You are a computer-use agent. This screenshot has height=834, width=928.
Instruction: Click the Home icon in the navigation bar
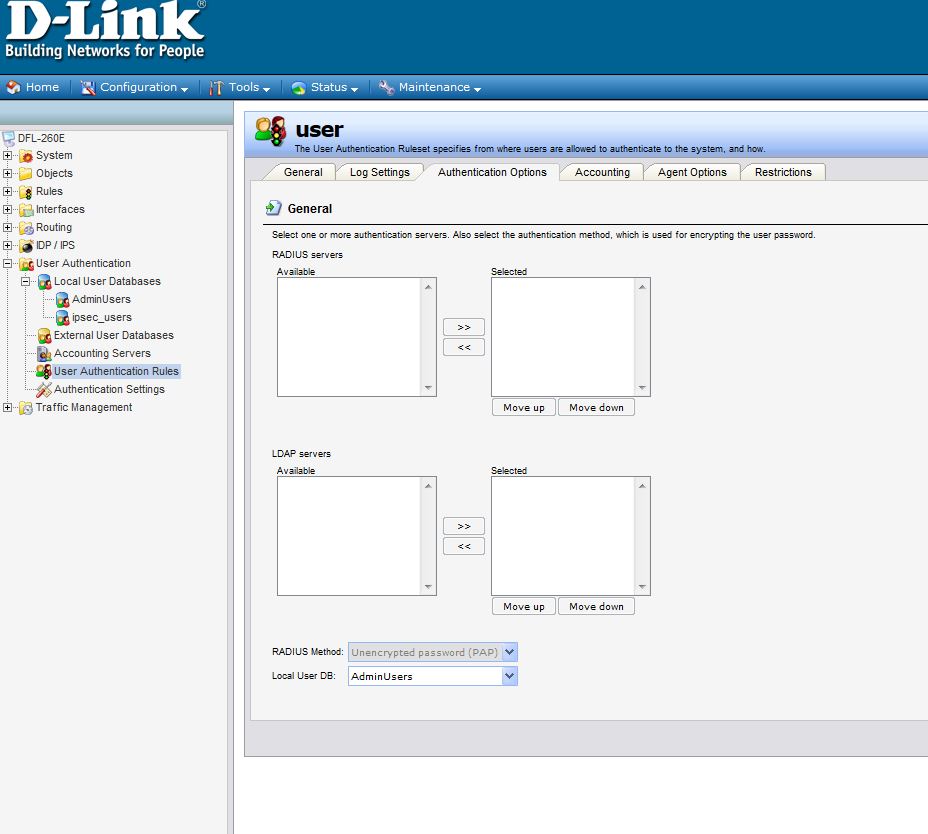pos(13,88)
